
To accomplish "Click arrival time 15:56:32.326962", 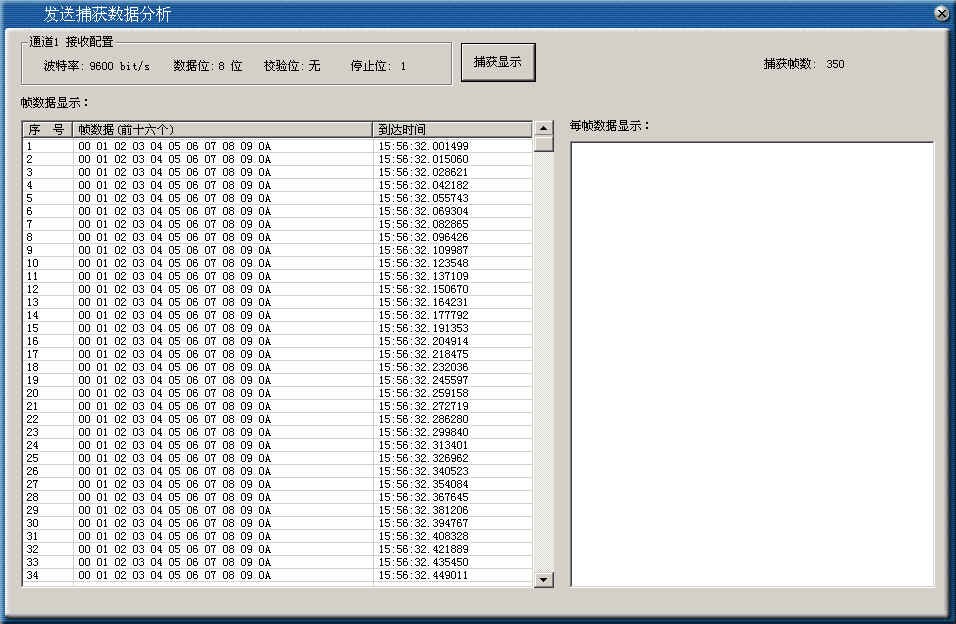I will 424,458.
